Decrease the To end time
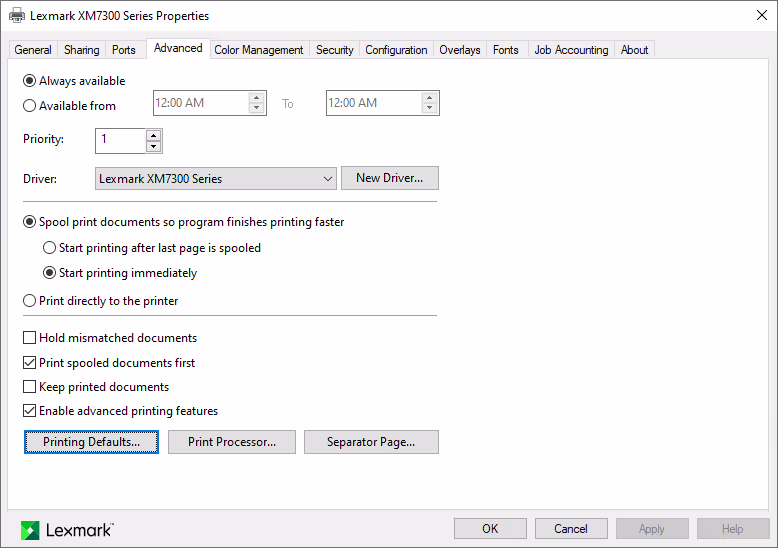778x549 pixels. [430, 108]
